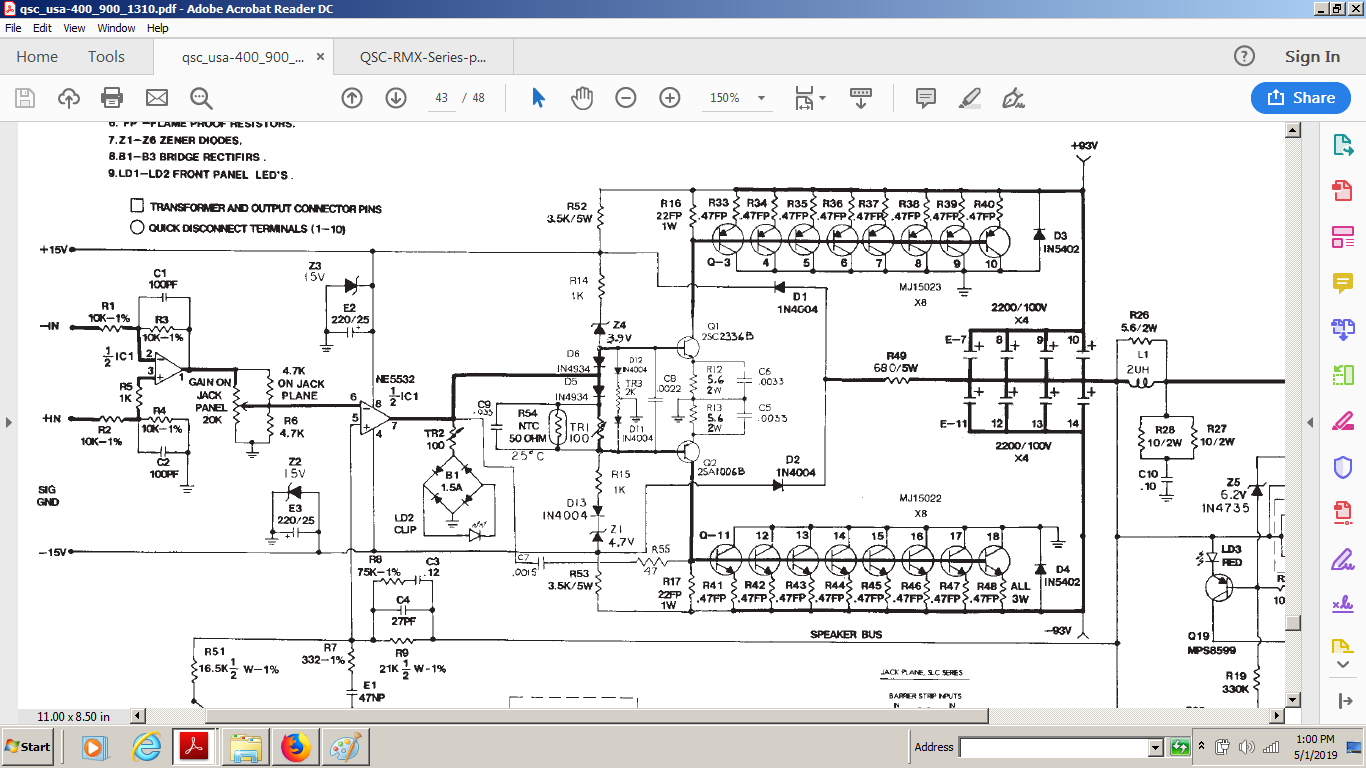This screenshot has width=1366, height=768.
Task: Hide the right pane via divider arrow
Action: click(x=1309, y=421)
